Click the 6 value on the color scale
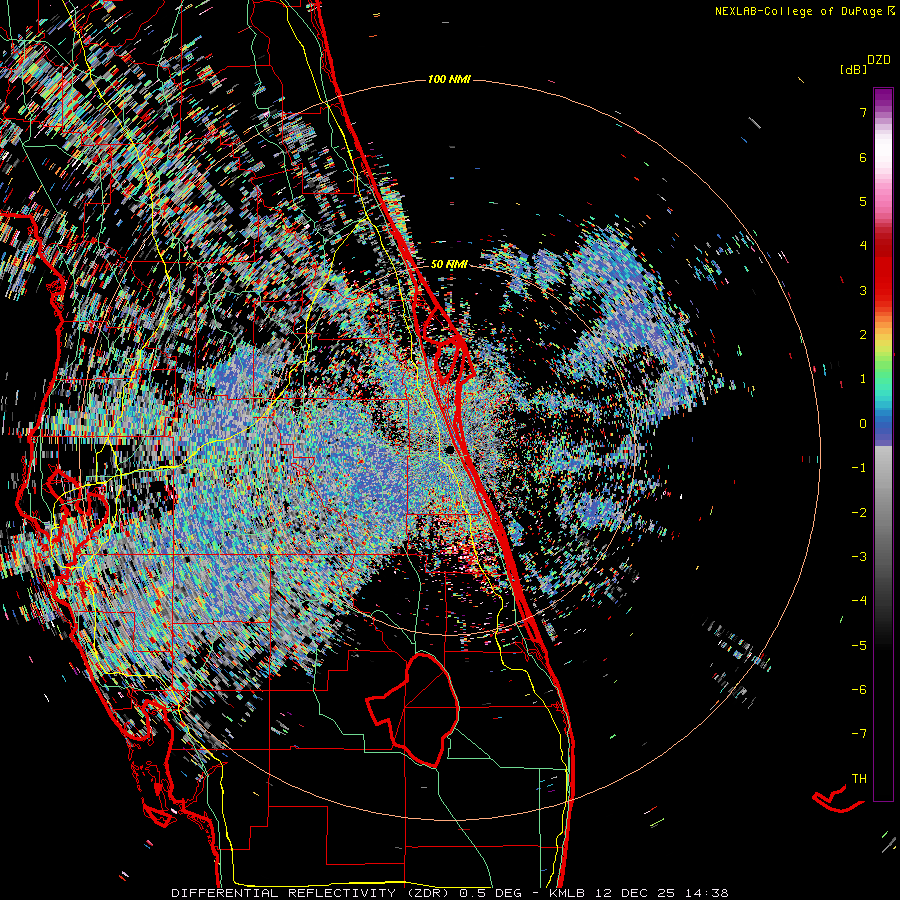This screenshot has width=900, height=900. (x=863, y=157)
